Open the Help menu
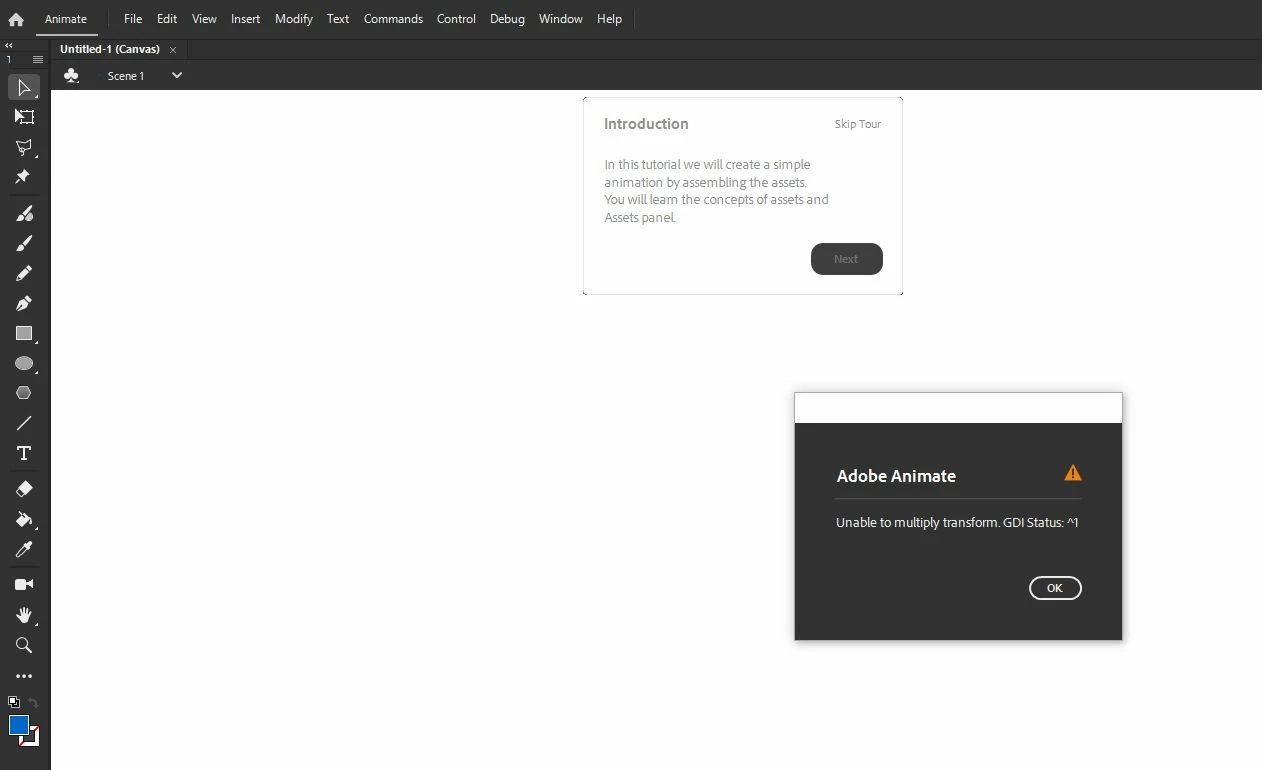The height and width of the screenshot is (770, 1262). click(x=609, y=19)
